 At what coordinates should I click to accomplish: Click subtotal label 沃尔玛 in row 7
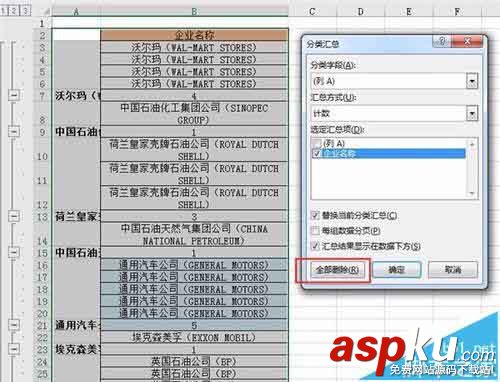pyautogui.click(x=77, y=96)
